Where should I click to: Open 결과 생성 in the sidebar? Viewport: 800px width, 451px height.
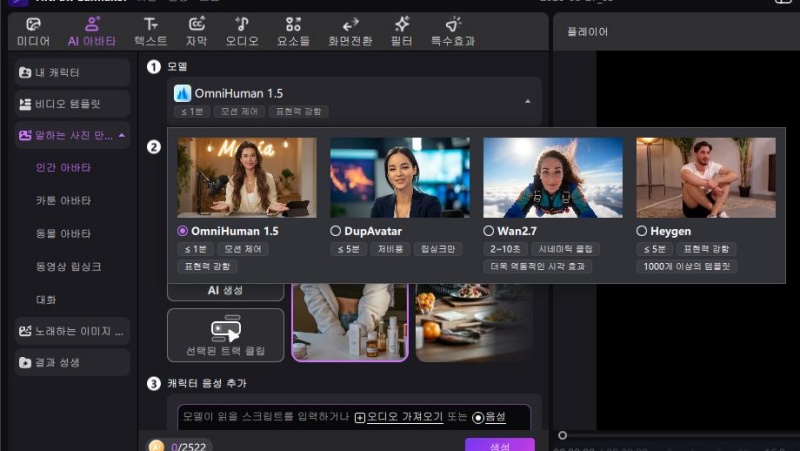click(72, 363)
